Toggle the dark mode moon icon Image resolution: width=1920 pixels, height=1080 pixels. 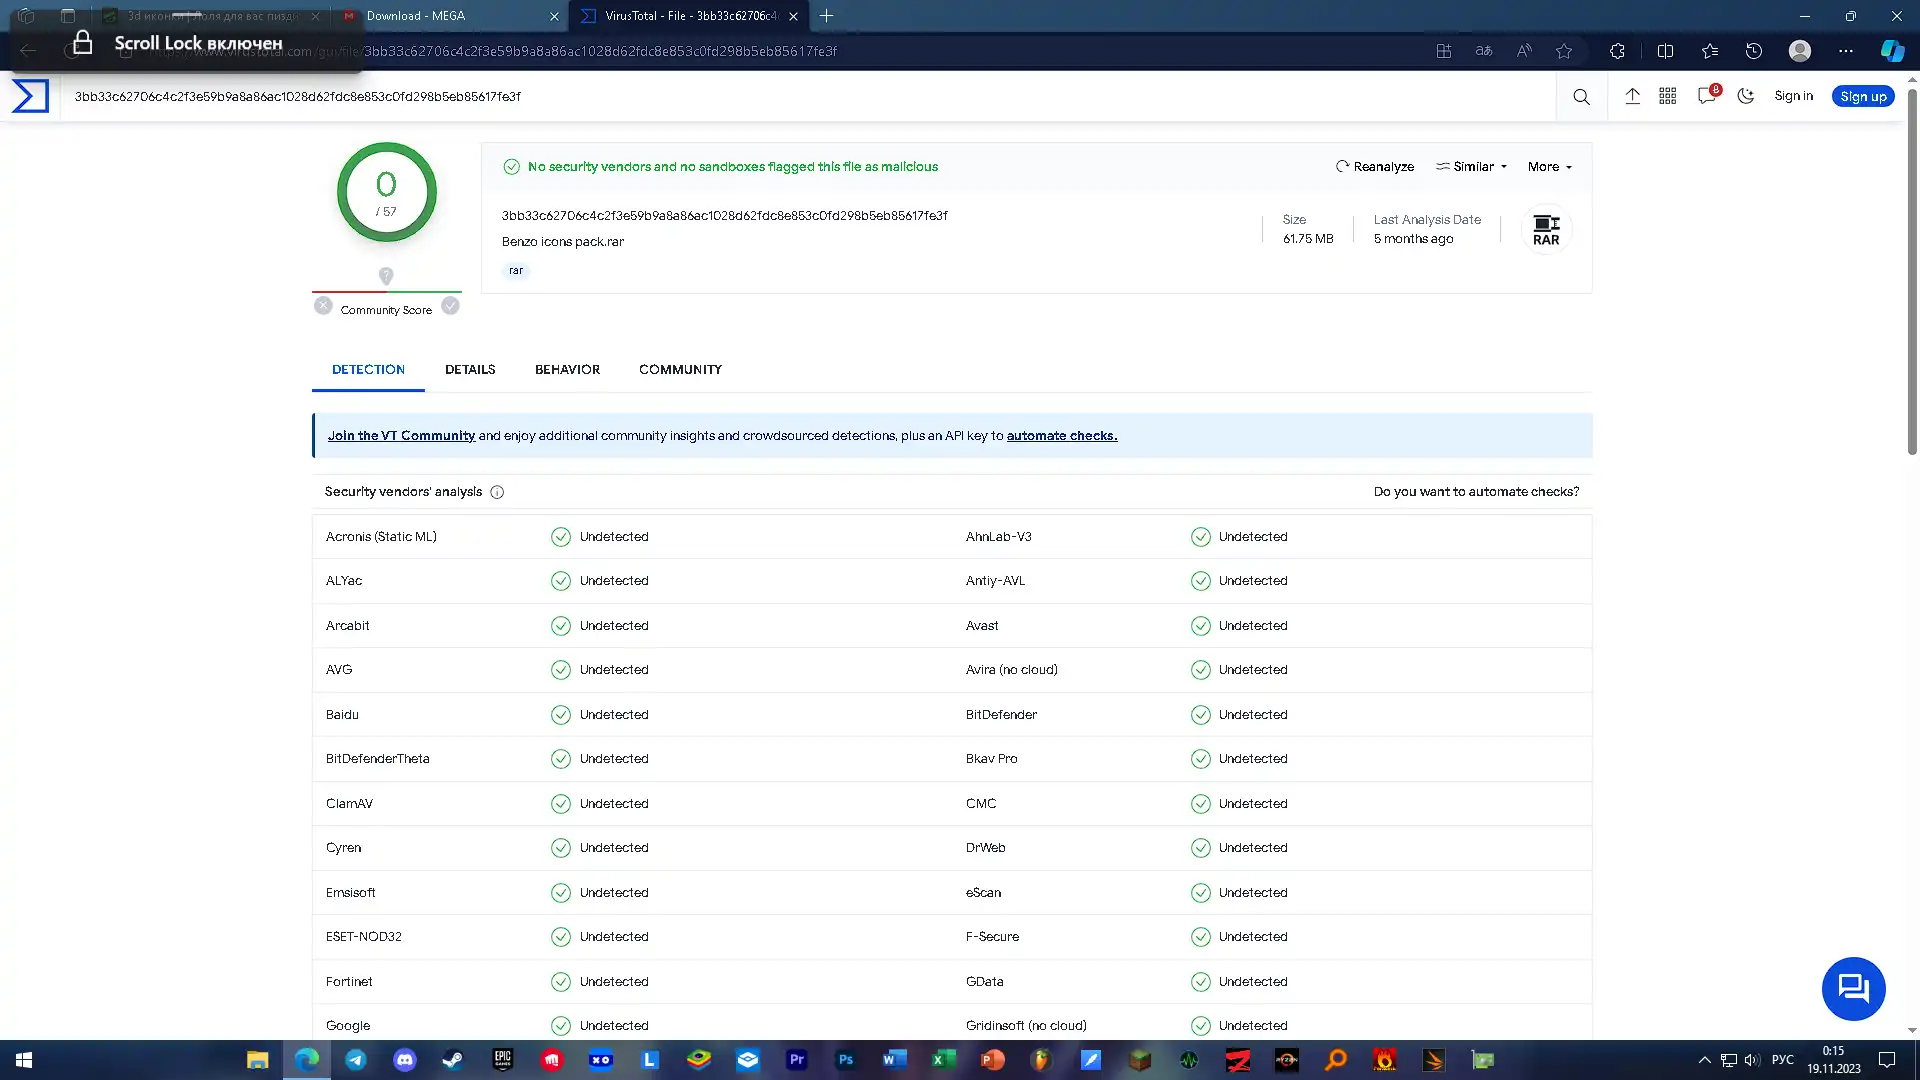coord(1746,96)
